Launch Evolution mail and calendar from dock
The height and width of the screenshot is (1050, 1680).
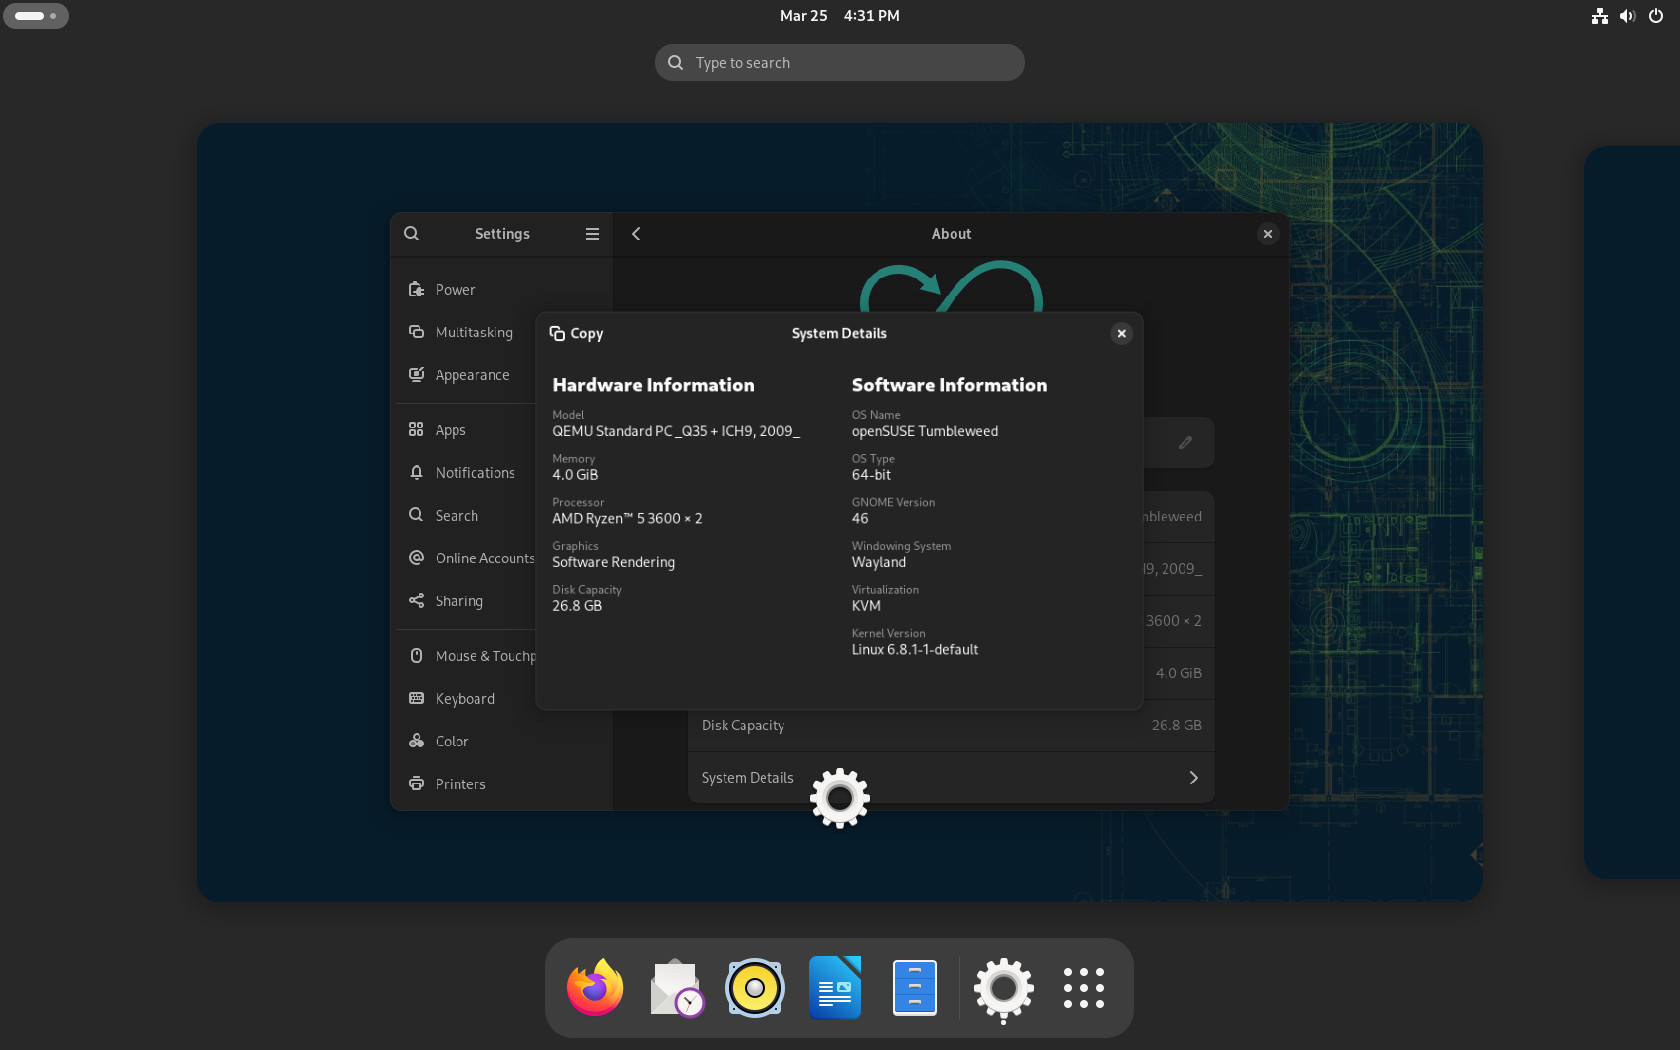pyautogui.click(x=675, y=988)
